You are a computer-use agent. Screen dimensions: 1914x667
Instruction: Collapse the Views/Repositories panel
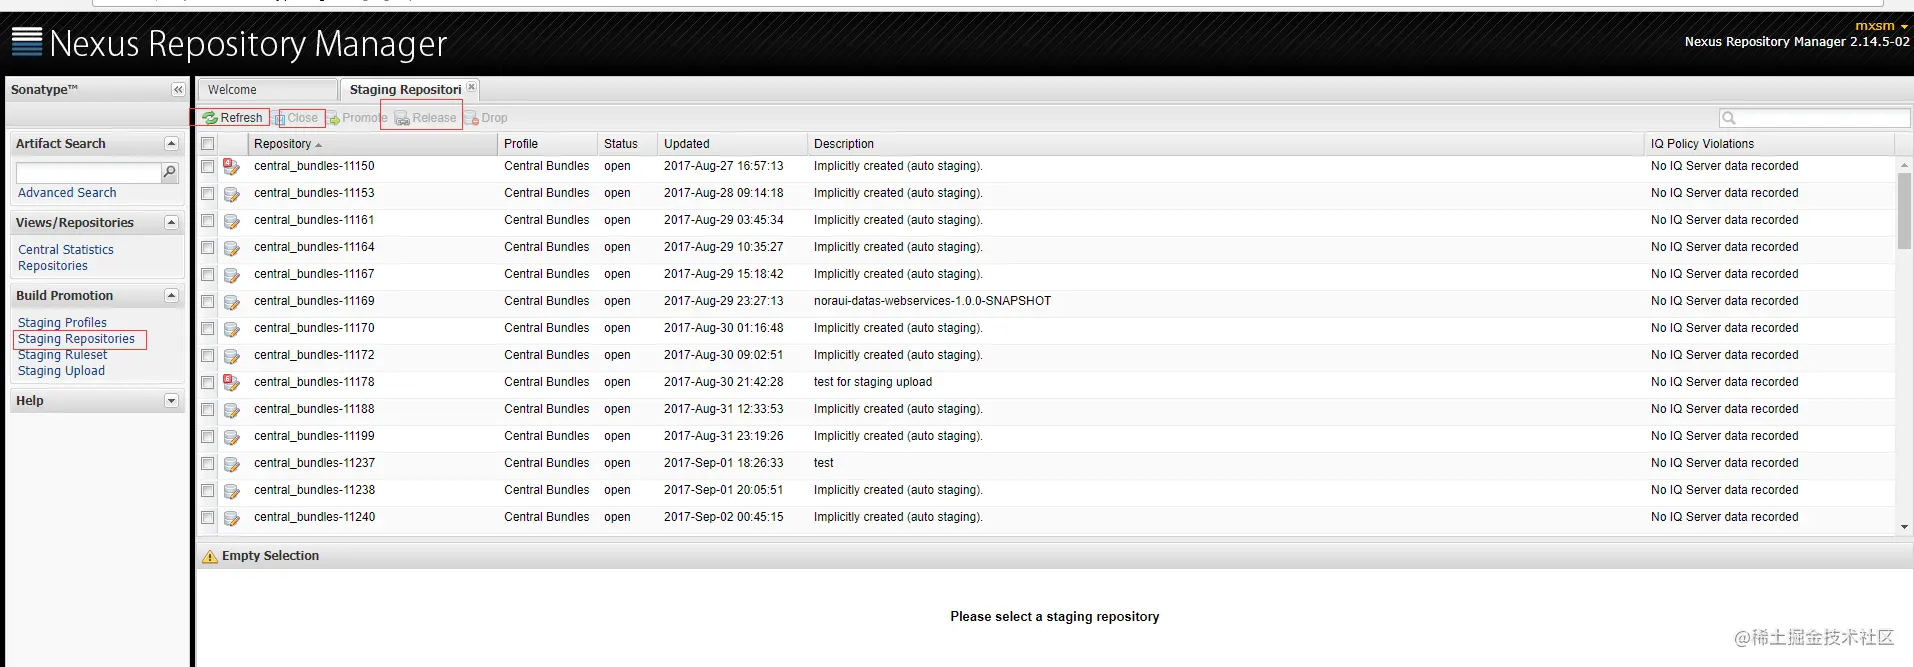171,223
